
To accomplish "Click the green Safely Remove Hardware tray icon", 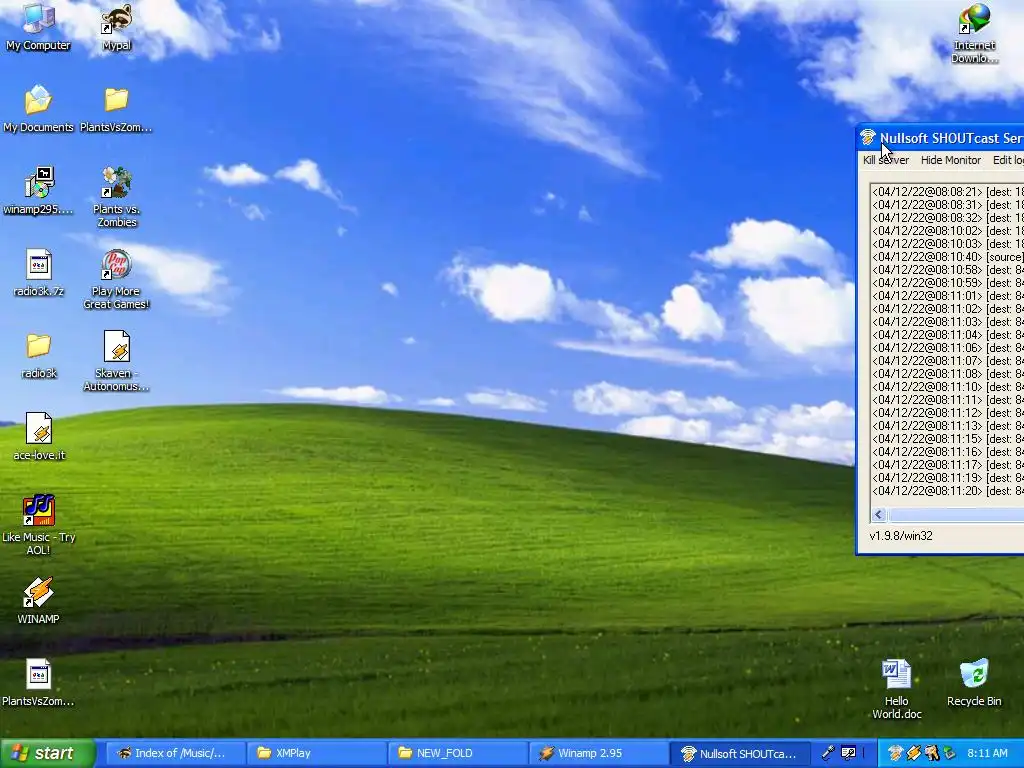I will 949,753.
